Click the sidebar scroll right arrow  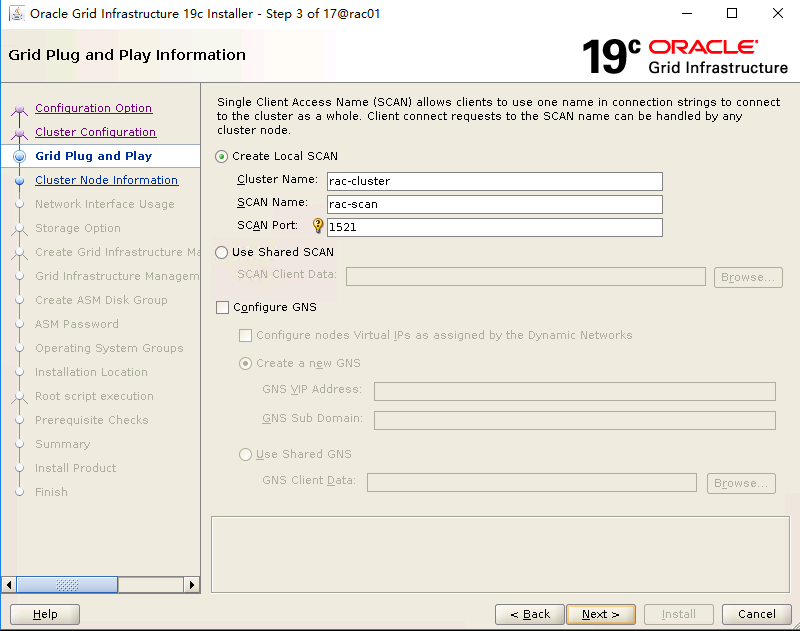coord(192,585)
